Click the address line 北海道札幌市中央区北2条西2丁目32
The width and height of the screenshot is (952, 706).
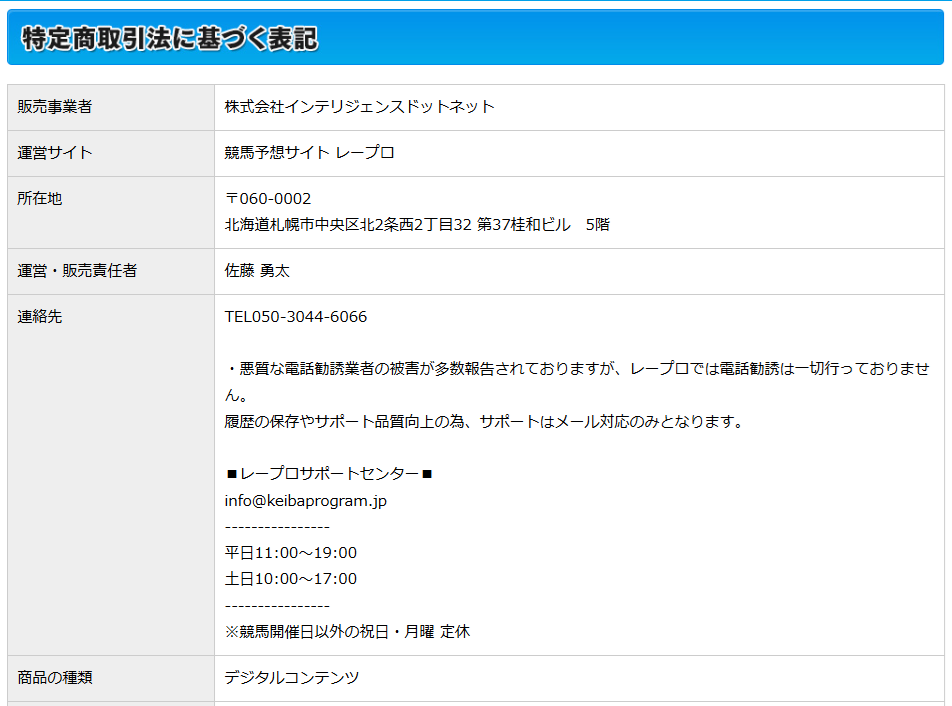(348, 225)
